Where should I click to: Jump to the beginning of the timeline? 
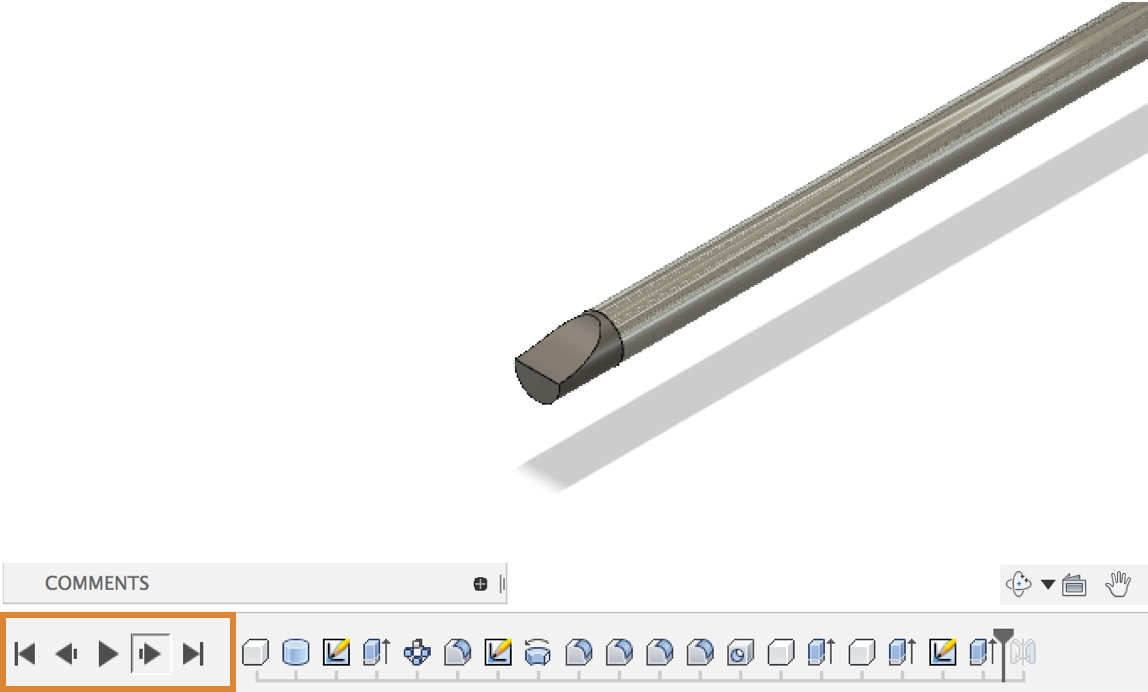[x=26, y=653]
